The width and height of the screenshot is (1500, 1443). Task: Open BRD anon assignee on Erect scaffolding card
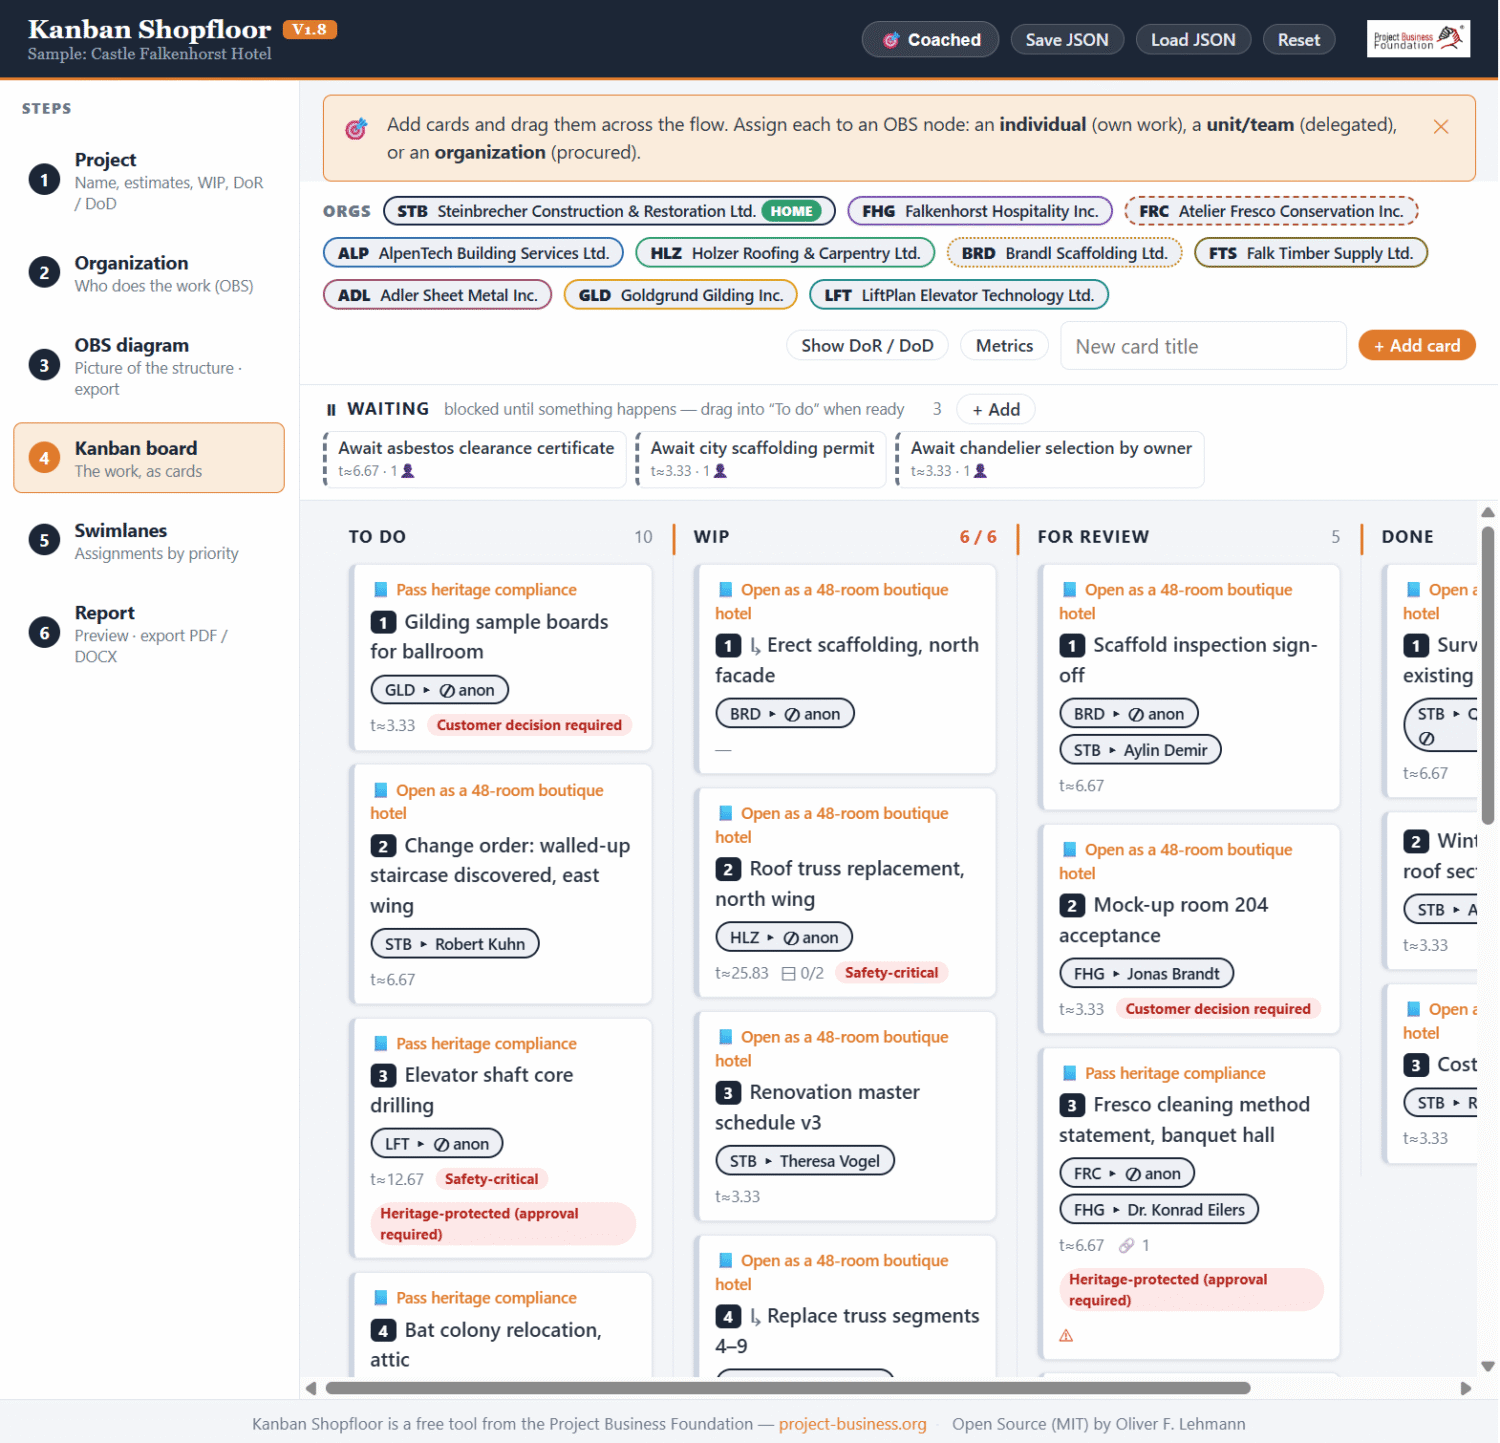[784, 714]
